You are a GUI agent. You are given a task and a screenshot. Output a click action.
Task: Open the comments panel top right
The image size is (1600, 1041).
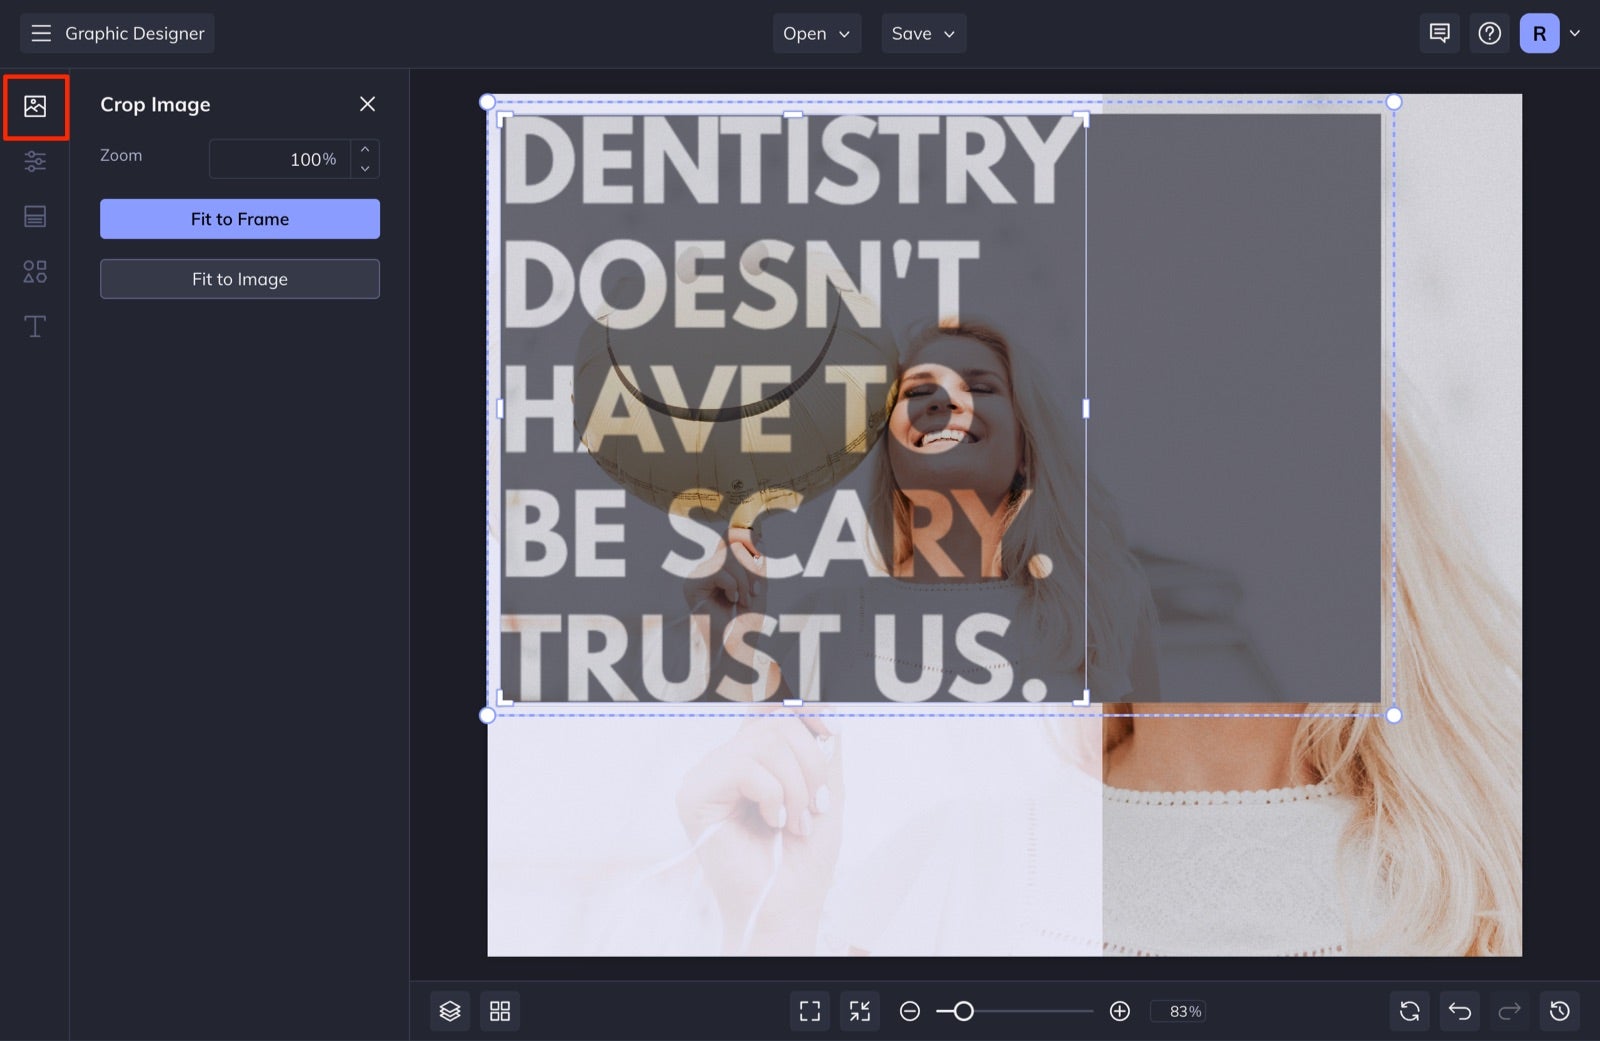click(1439, 33)
